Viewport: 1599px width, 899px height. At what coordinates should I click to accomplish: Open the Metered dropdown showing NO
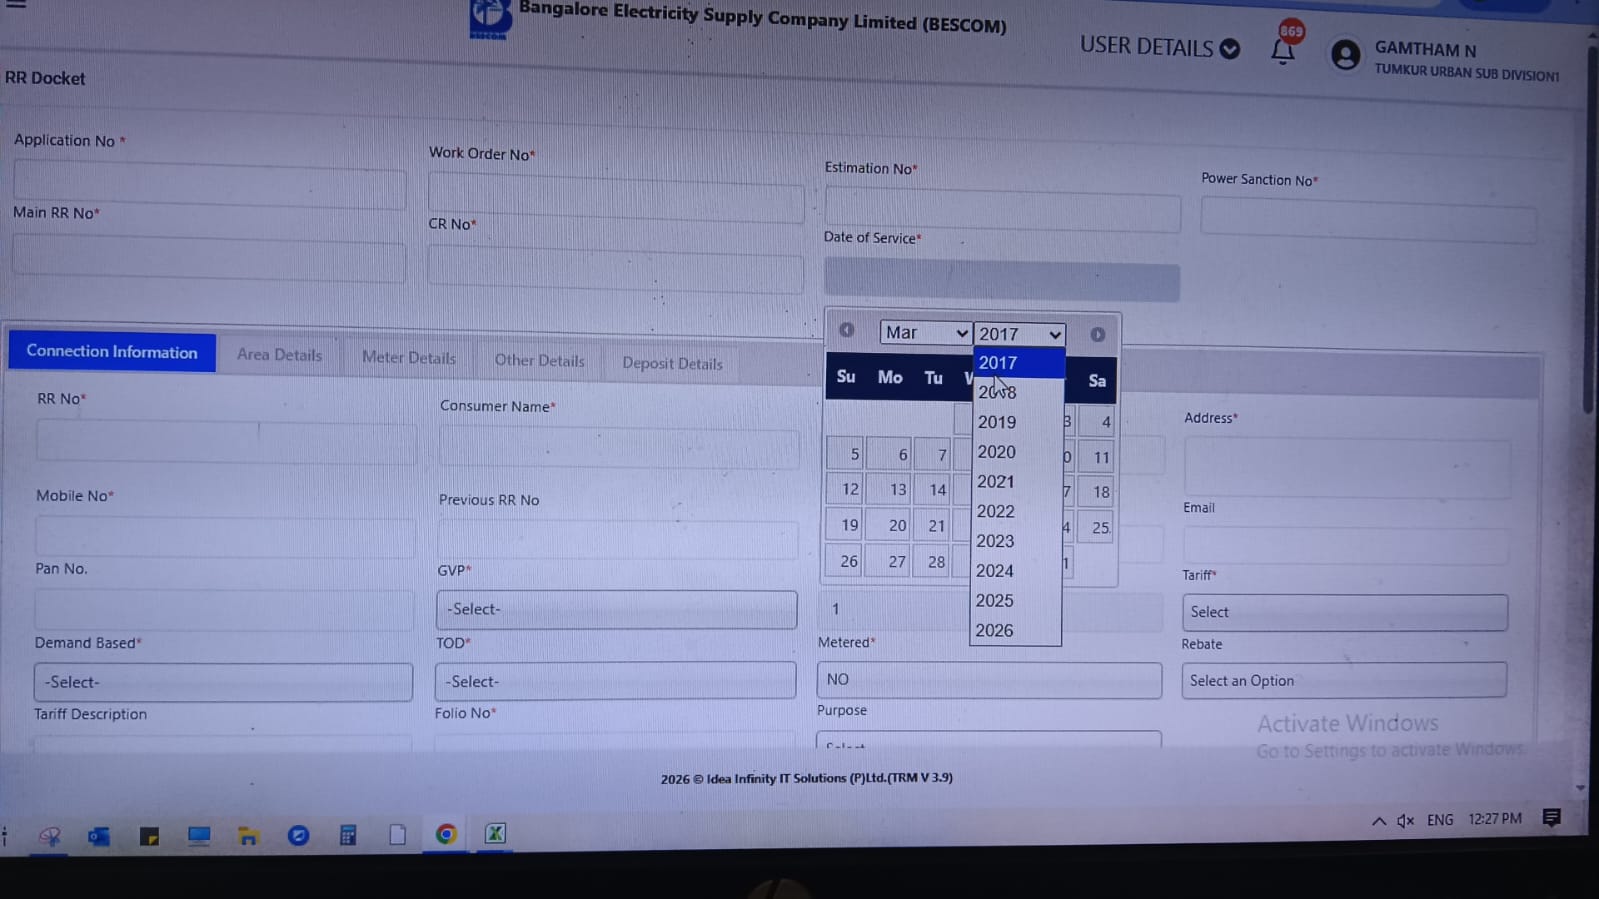pos(989,680)
